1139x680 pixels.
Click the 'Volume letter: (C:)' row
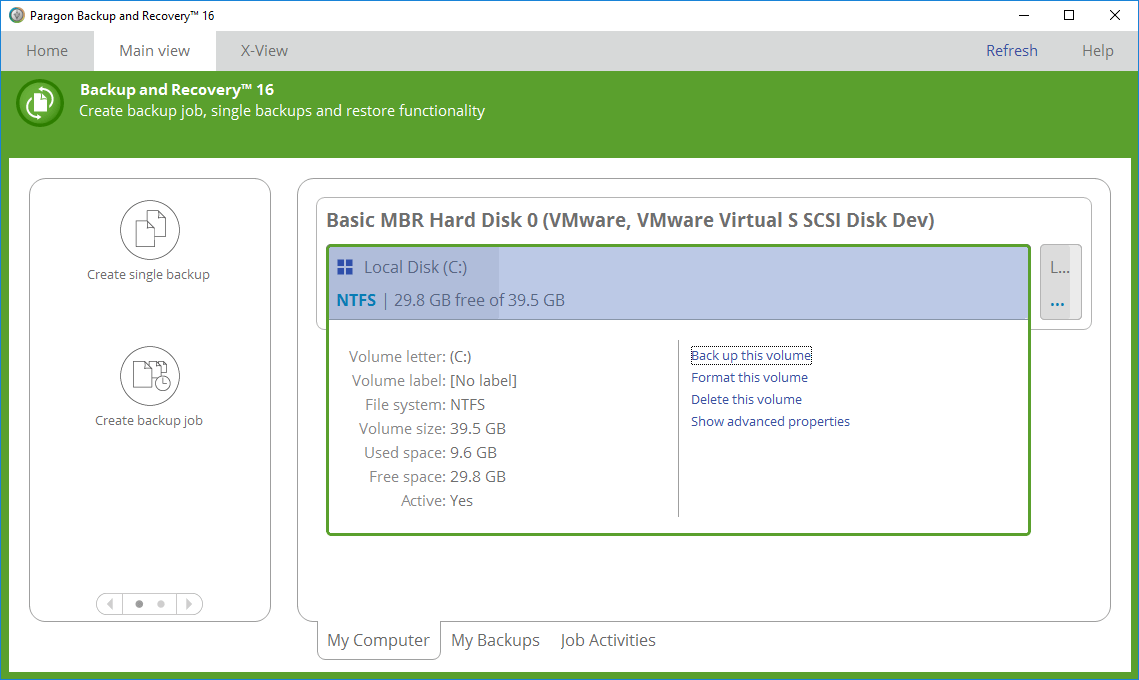[x=410, y=357]
